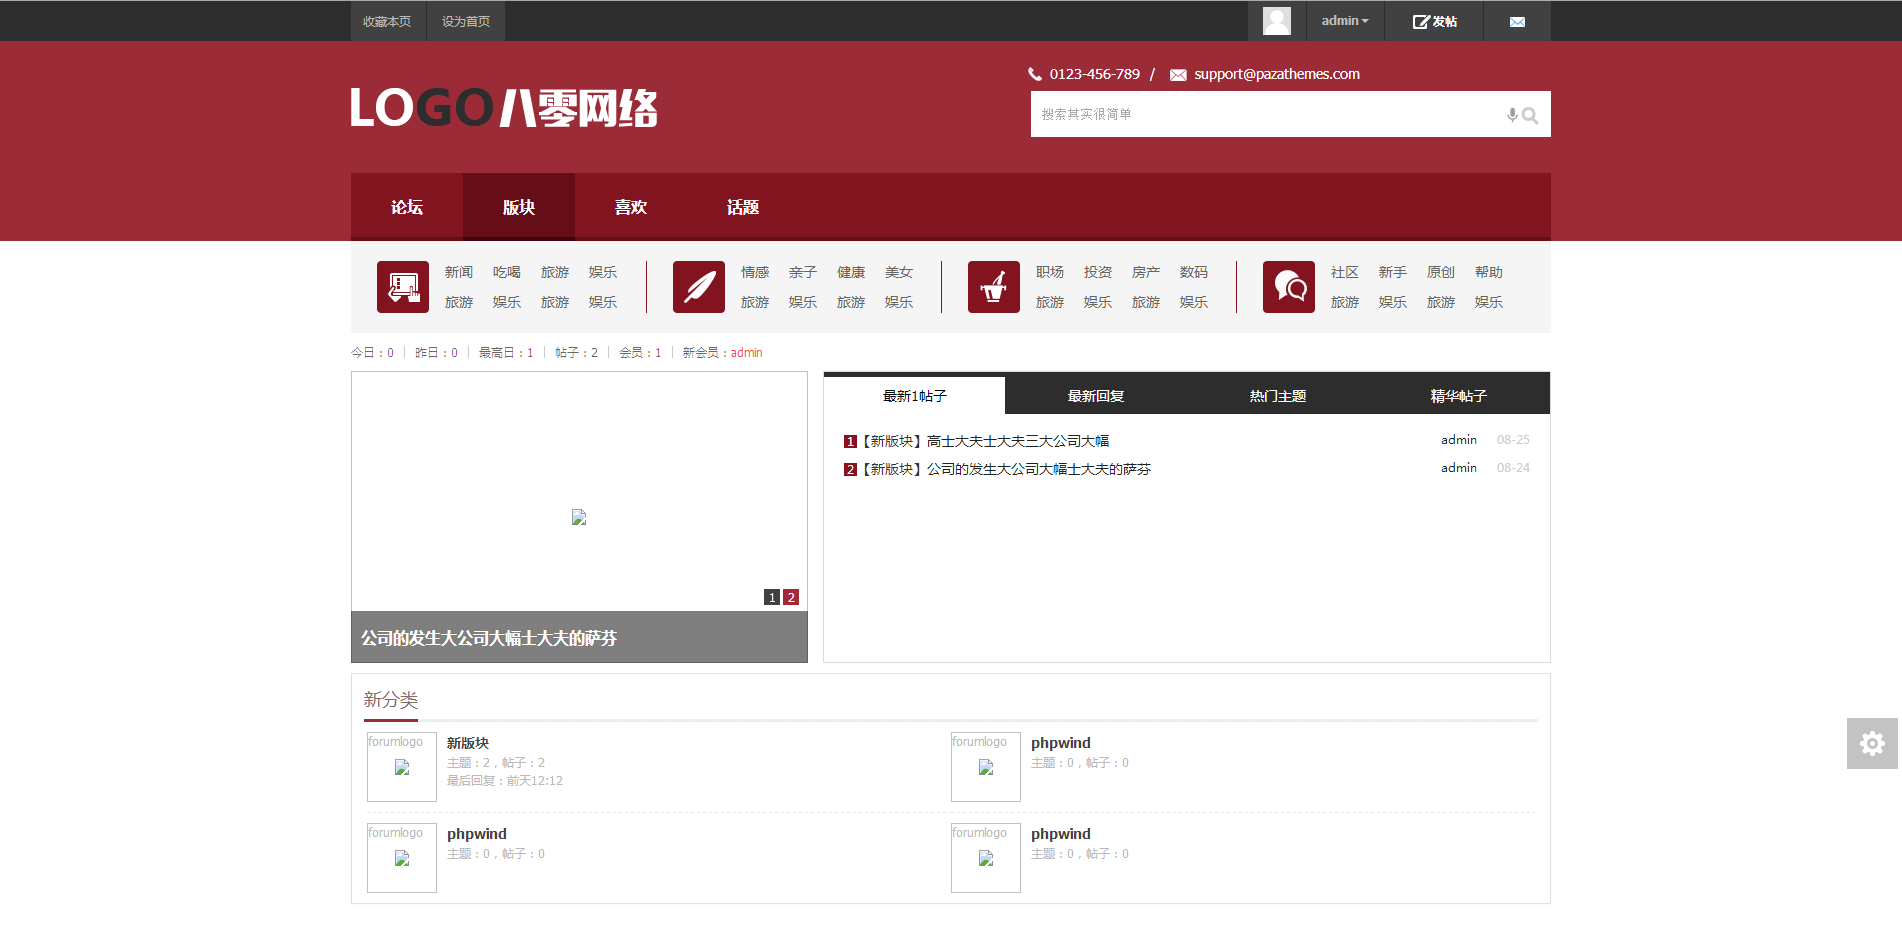Open the messages envelope icon
This screenshot has width=1902, height=944.
1517,21
